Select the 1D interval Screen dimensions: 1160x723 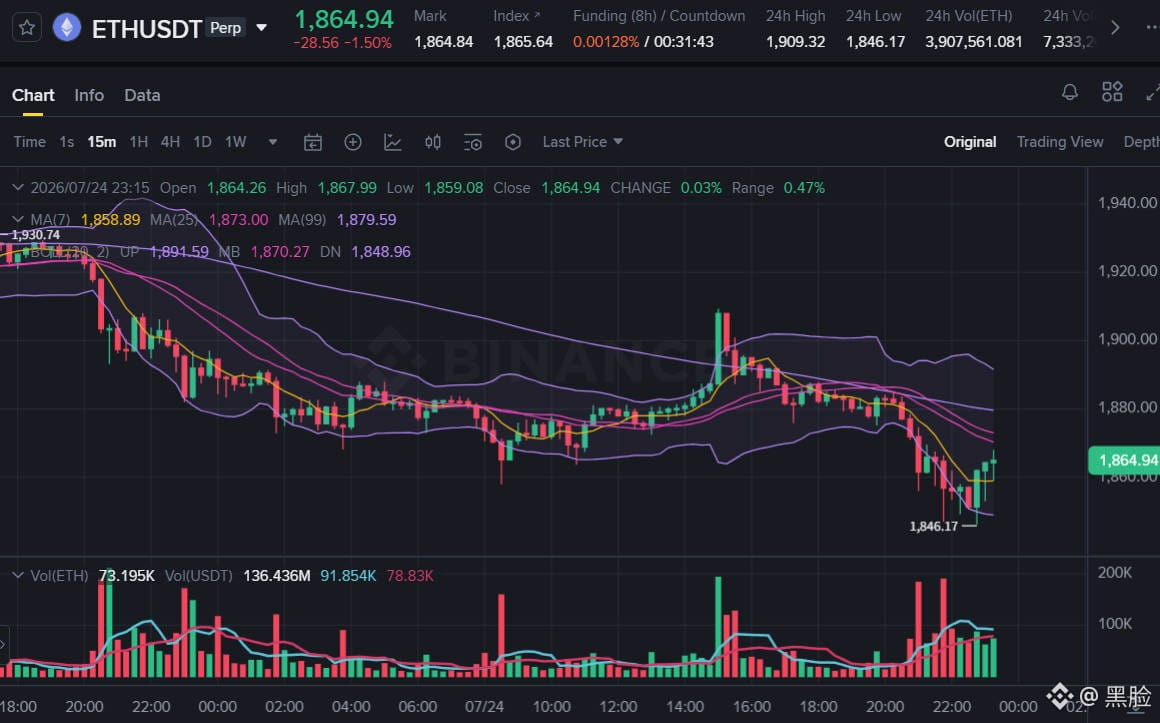[x=202, y=141]
